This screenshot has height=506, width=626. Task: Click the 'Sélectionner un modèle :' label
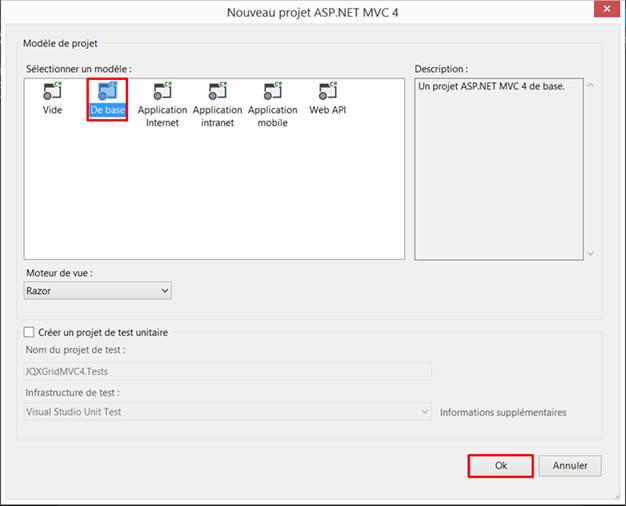coord(79,69)
